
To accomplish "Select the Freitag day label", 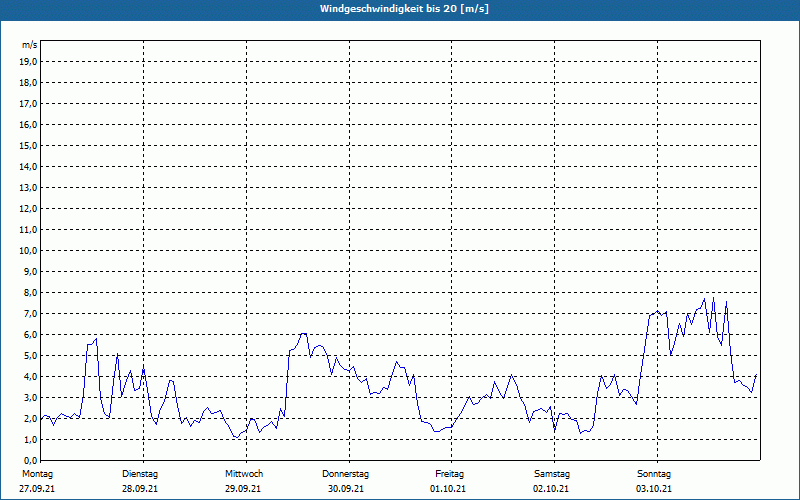I will coord(449,474).
